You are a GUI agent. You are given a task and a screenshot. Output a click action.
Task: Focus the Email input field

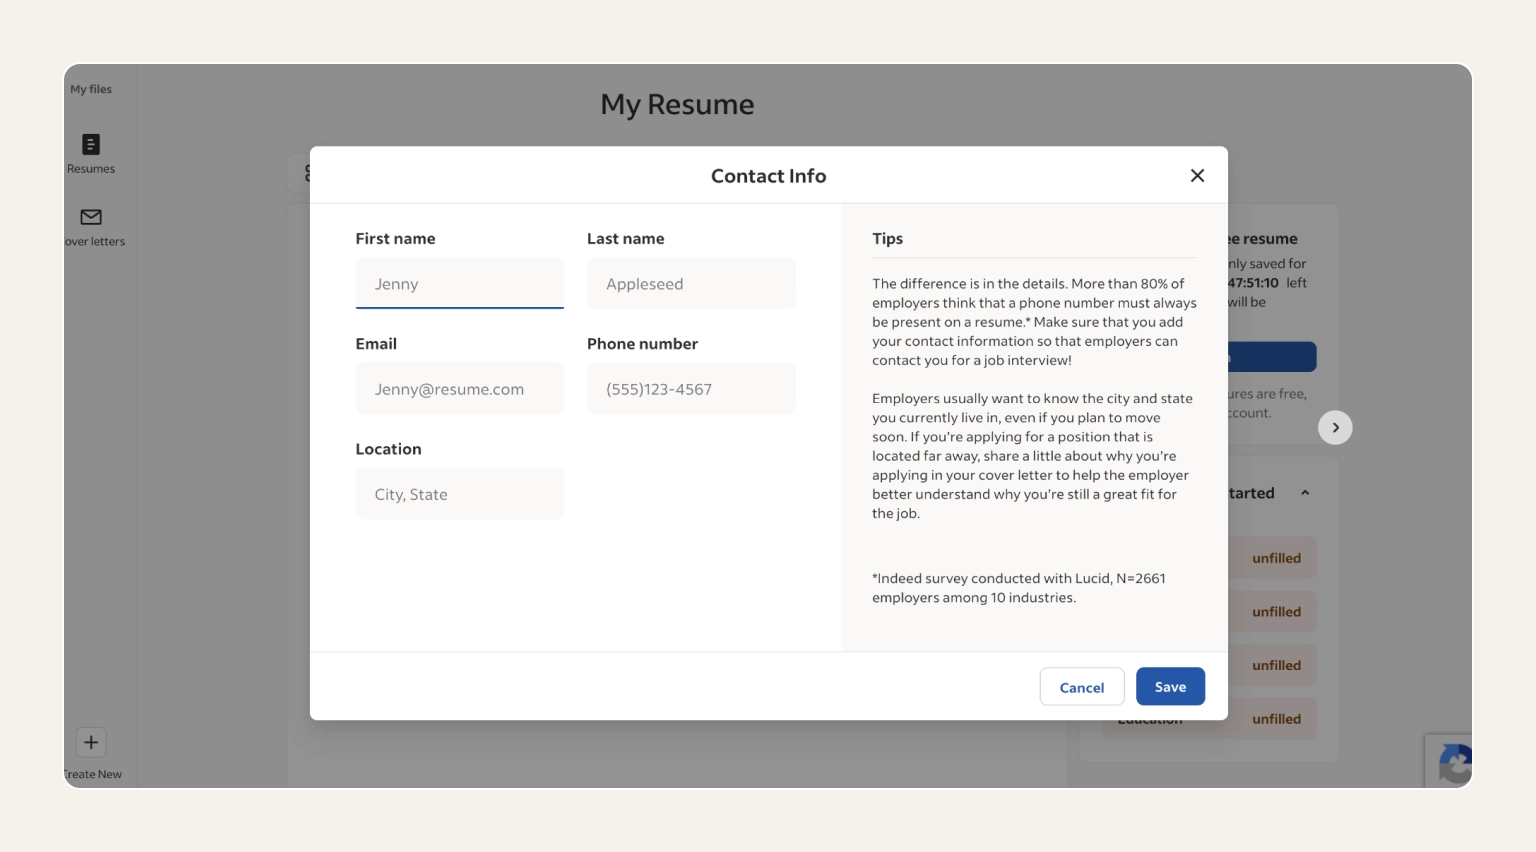pyautogui.click(x=460, y=389)
